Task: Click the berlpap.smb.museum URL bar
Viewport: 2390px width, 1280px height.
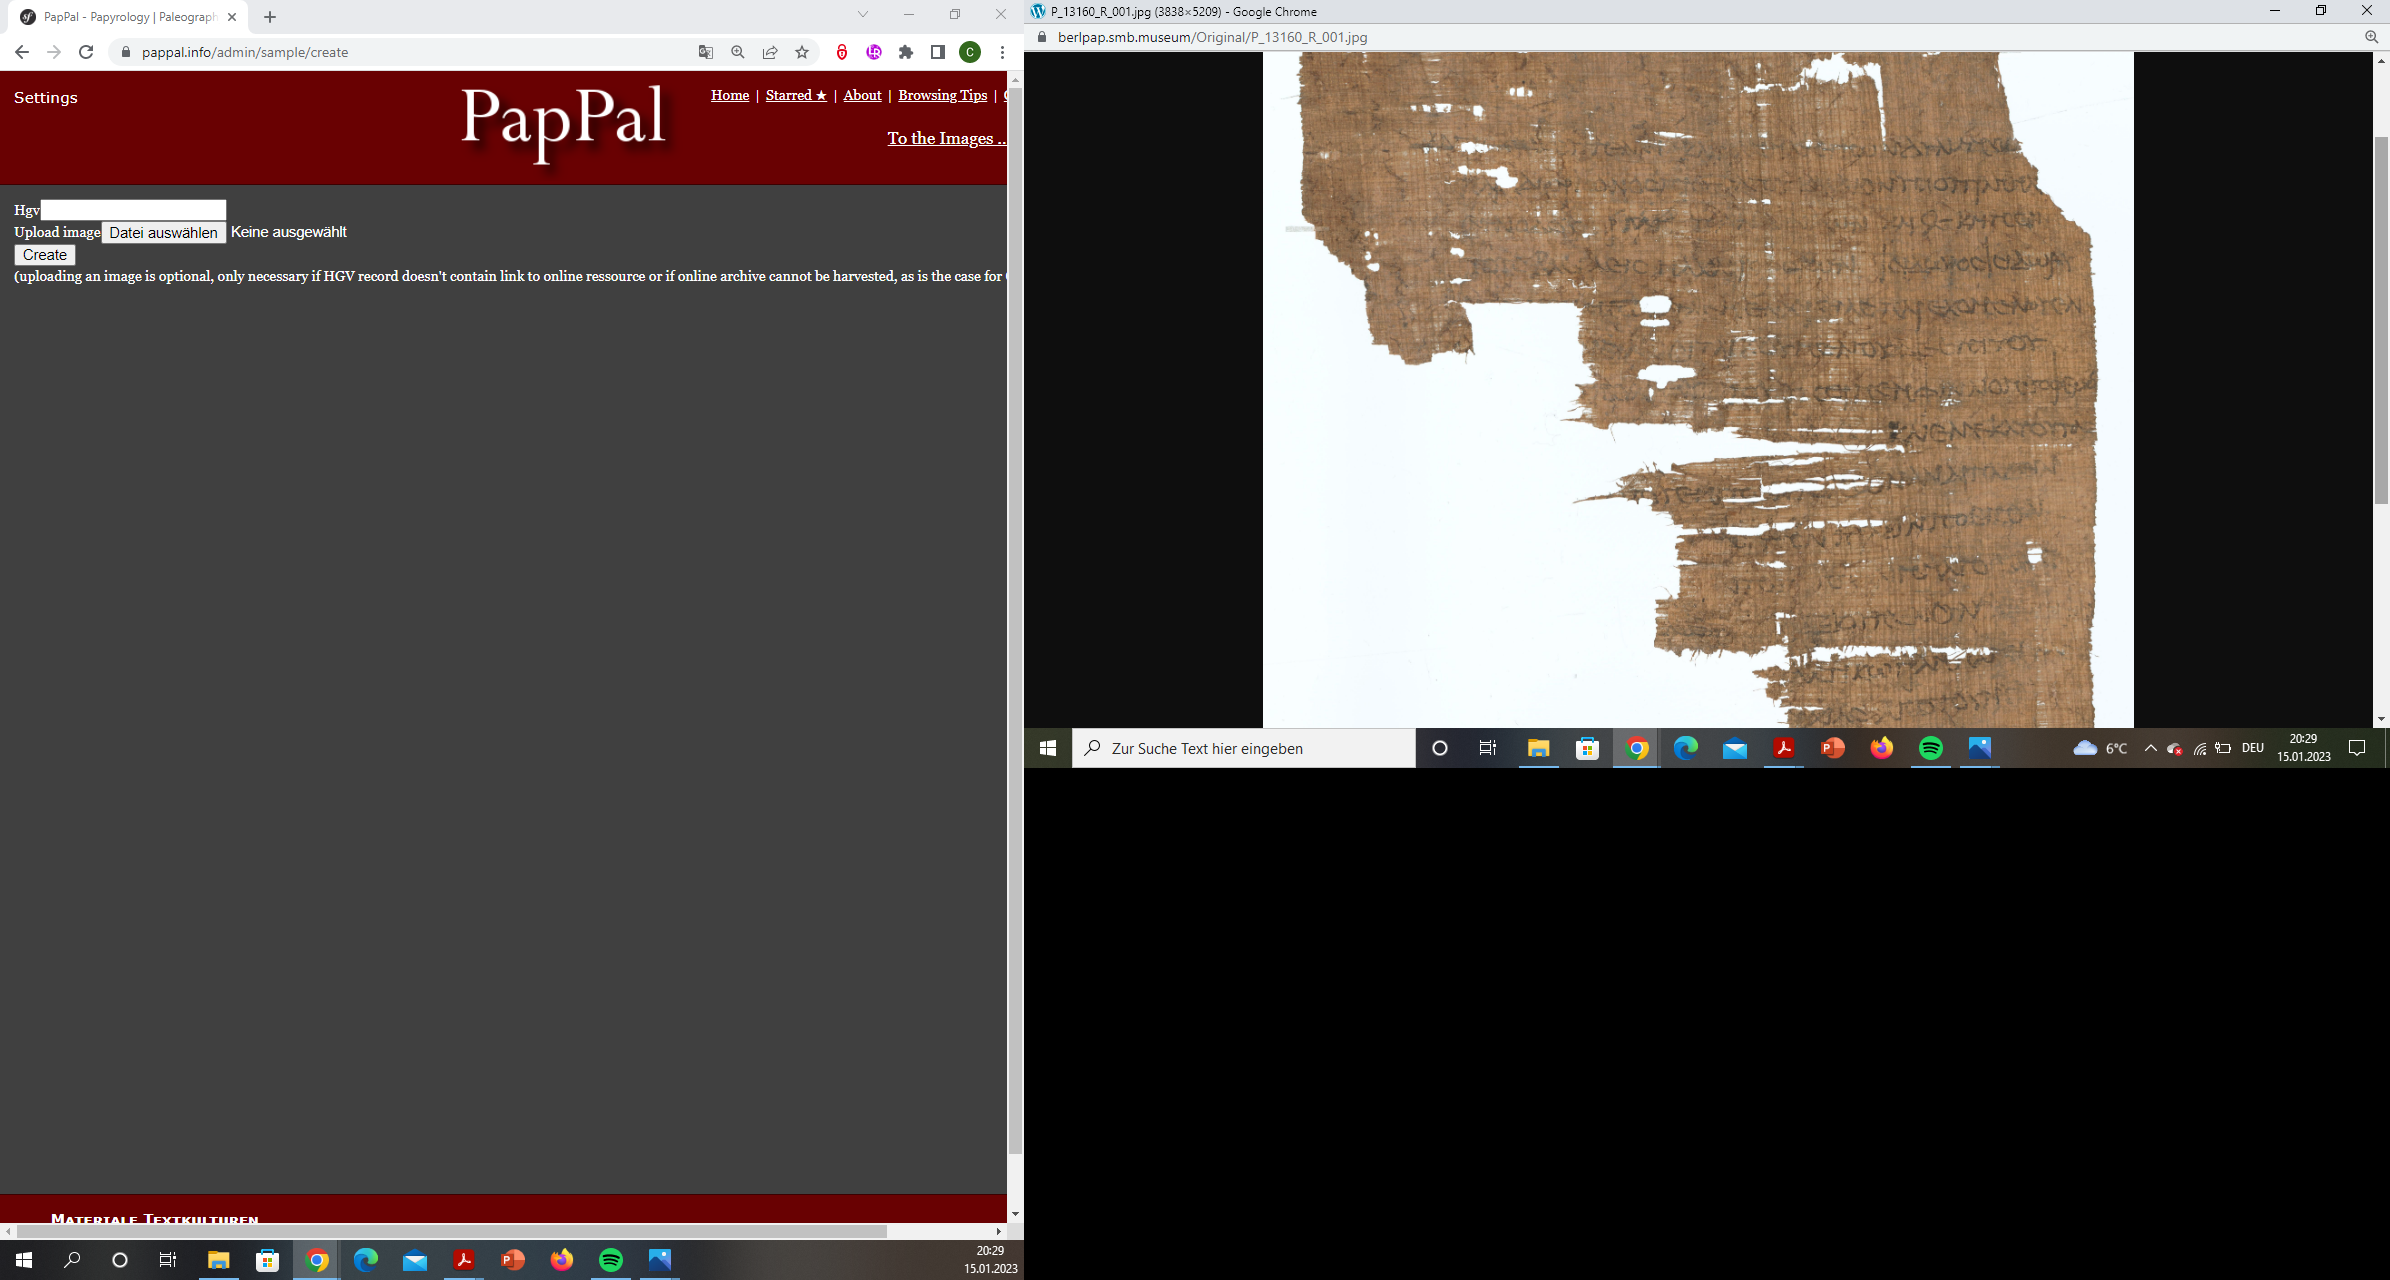Action: (x=1212, y=37)
